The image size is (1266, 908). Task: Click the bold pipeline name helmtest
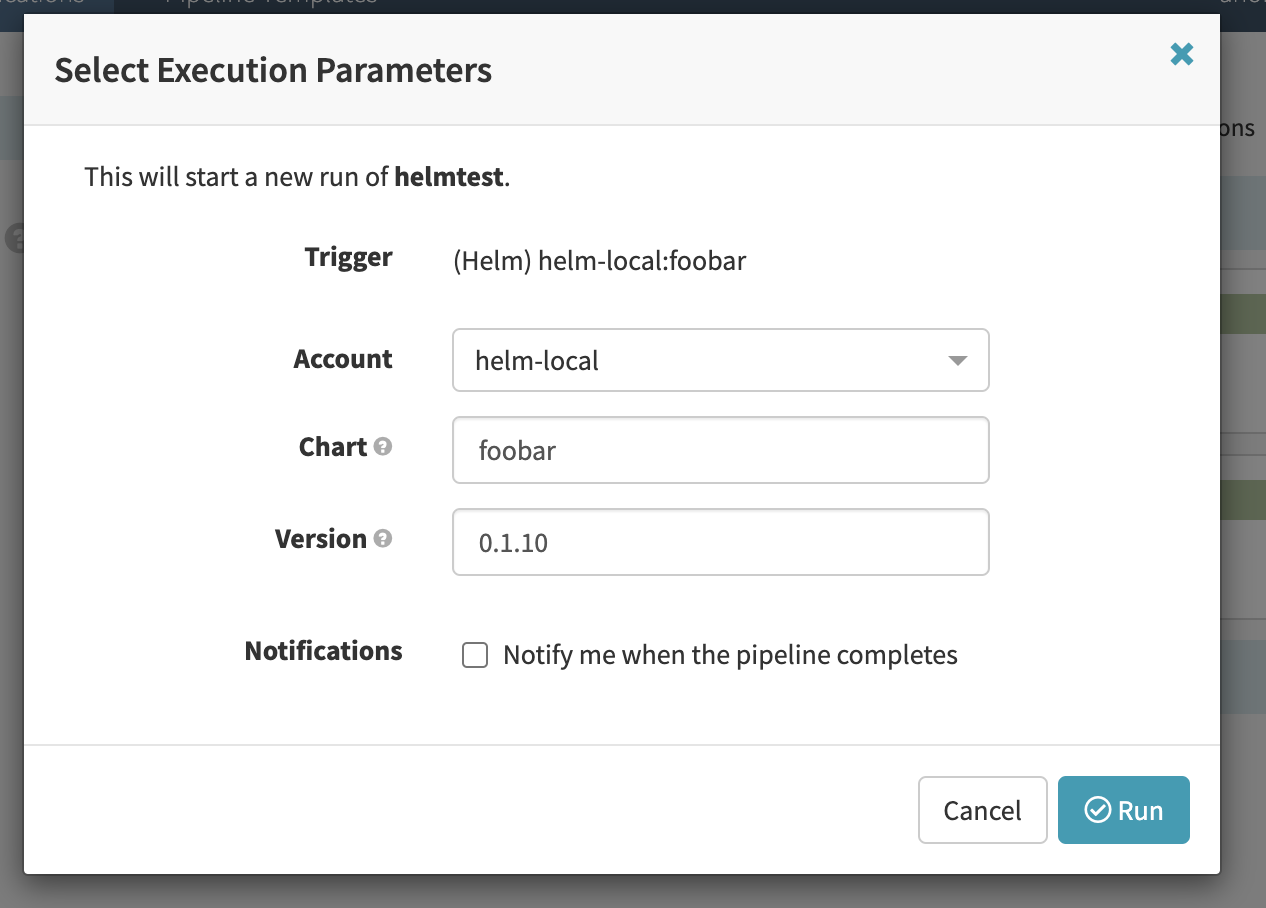(449, 177)
